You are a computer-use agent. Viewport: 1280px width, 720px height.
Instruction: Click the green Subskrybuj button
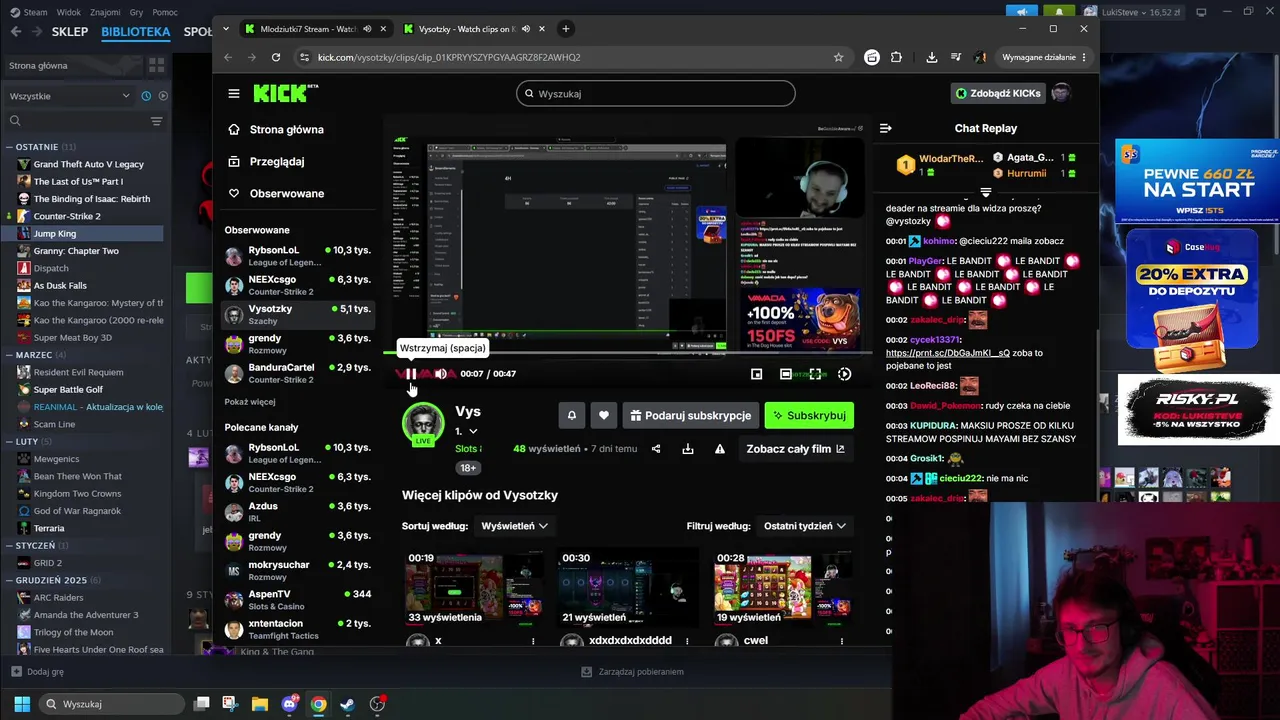click(809, 415)
